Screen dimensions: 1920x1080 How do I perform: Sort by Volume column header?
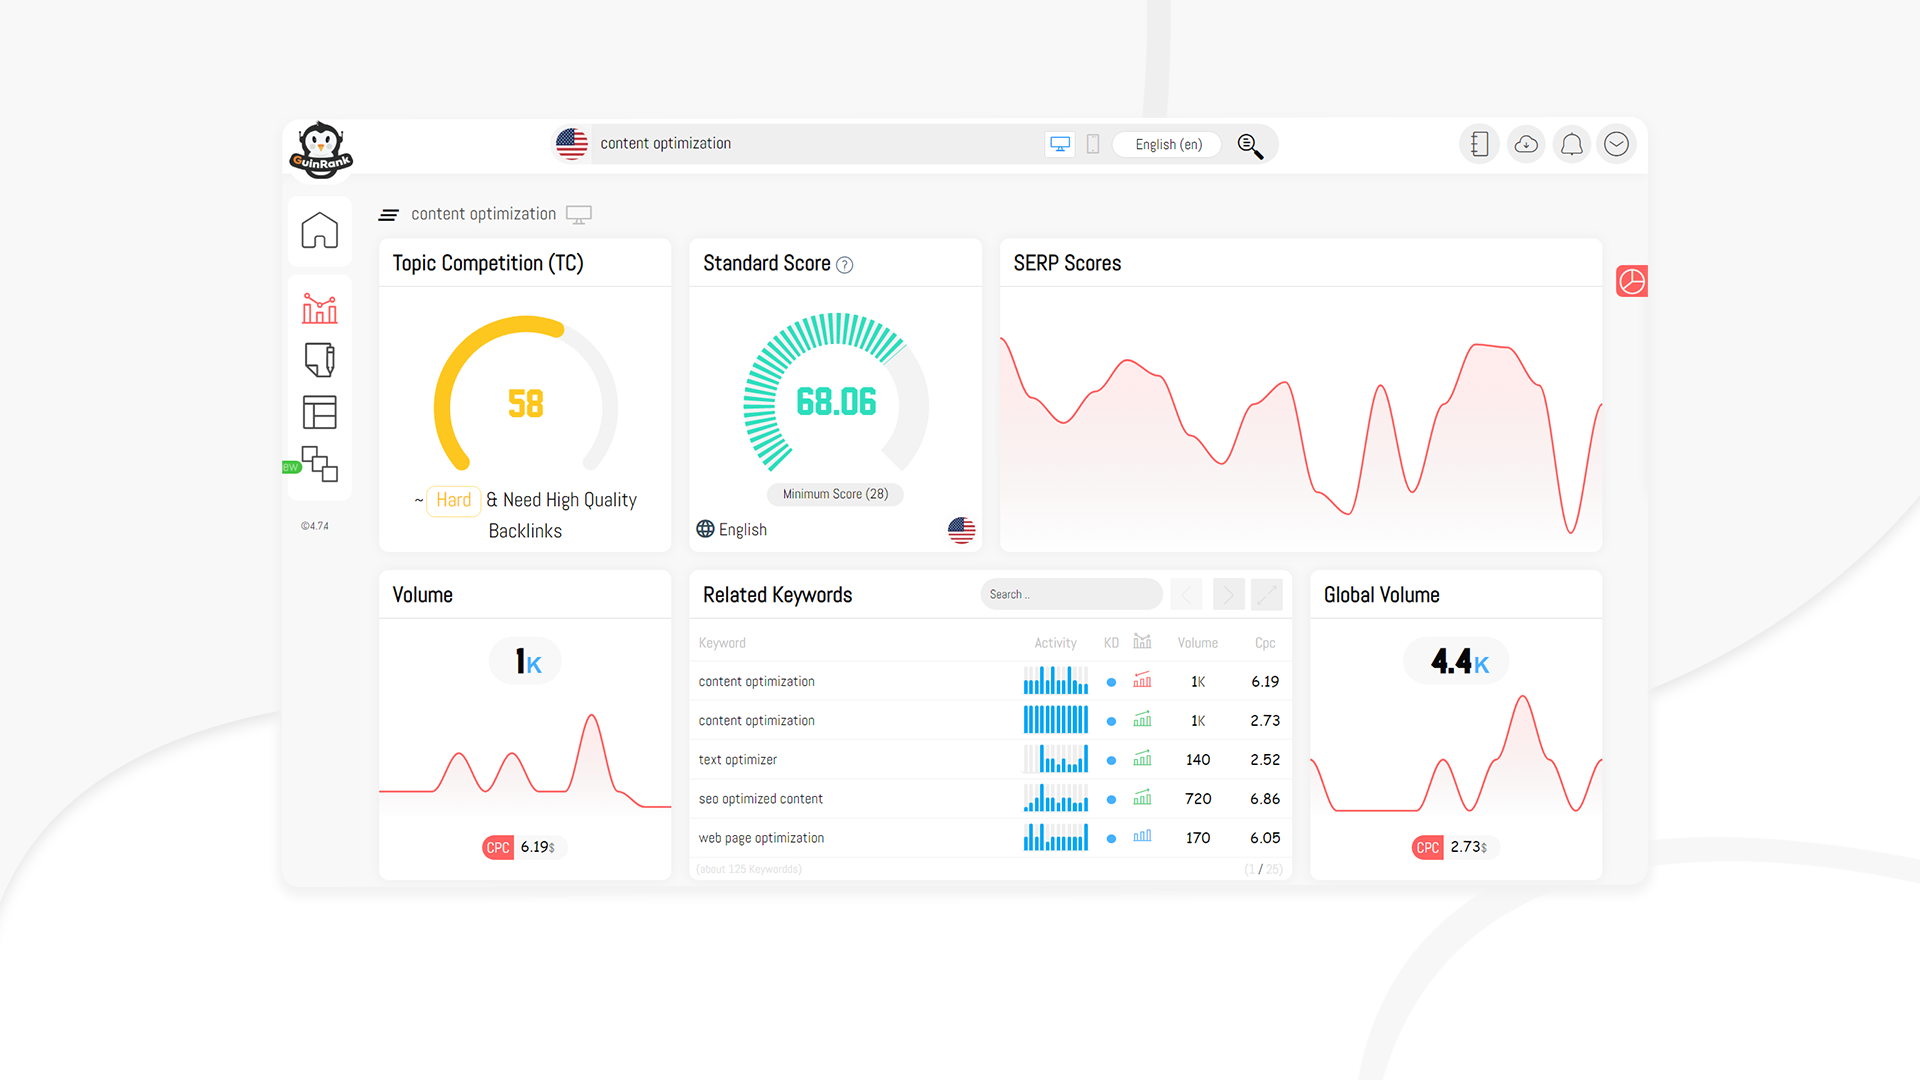pos(1197,643)
